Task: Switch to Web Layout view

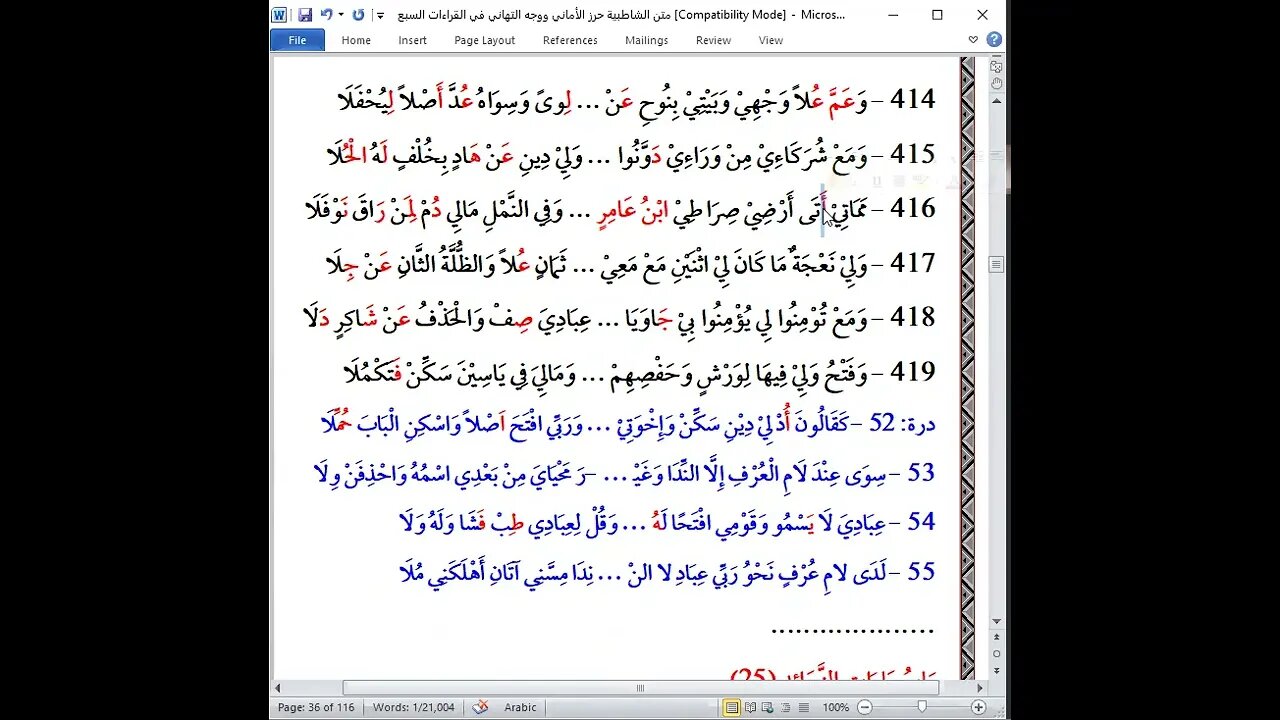Action: point(768,707)
